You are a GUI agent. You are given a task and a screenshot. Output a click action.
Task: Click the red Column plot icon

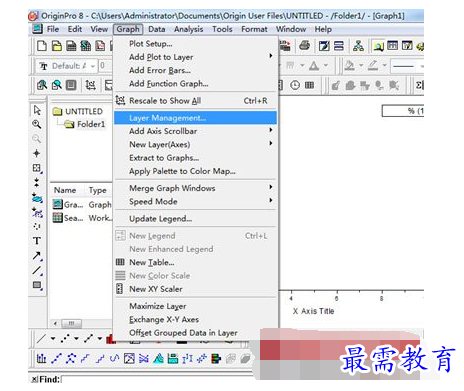pos(110,339)
